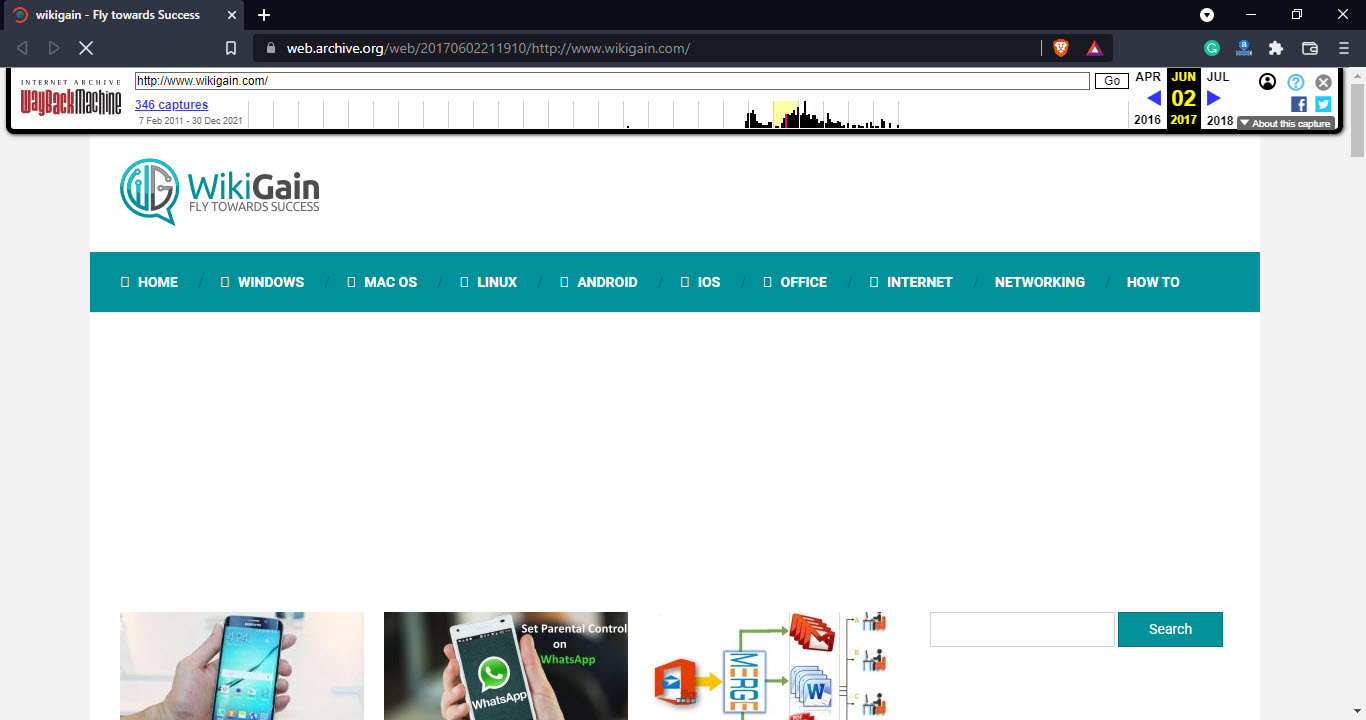Click the Go button in Wayback toolbar

pos(1112,81)
